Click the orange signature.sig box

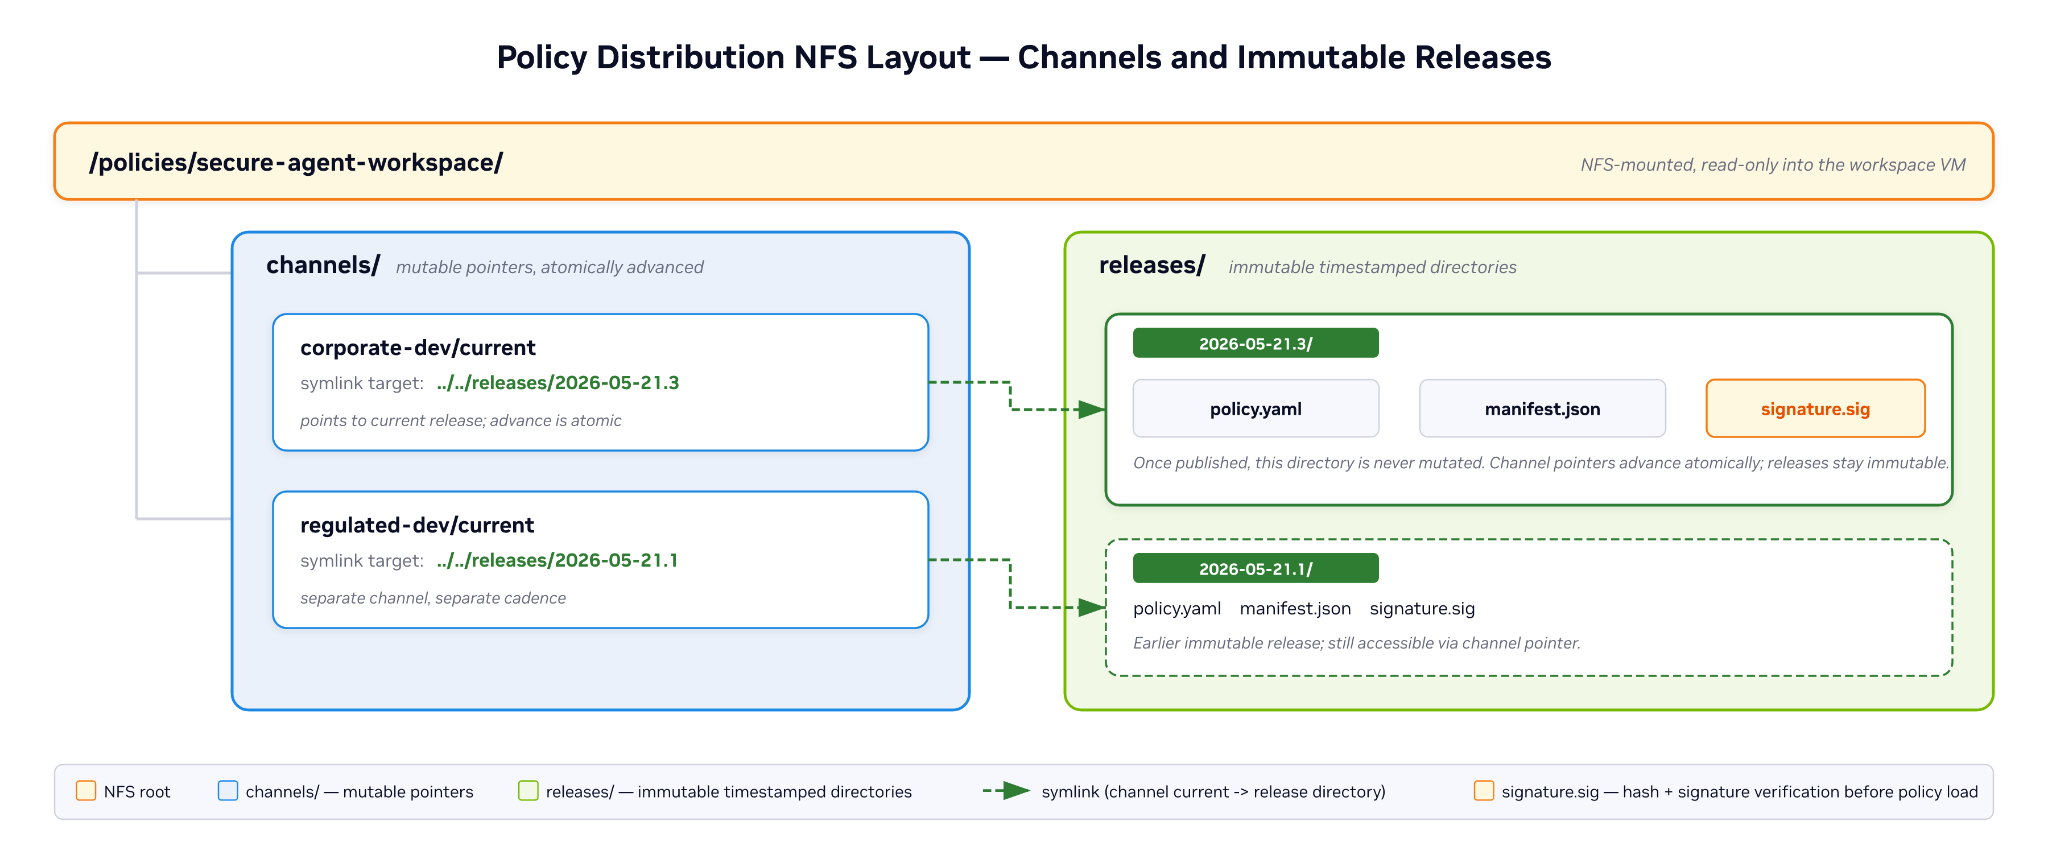[1816, 408]
